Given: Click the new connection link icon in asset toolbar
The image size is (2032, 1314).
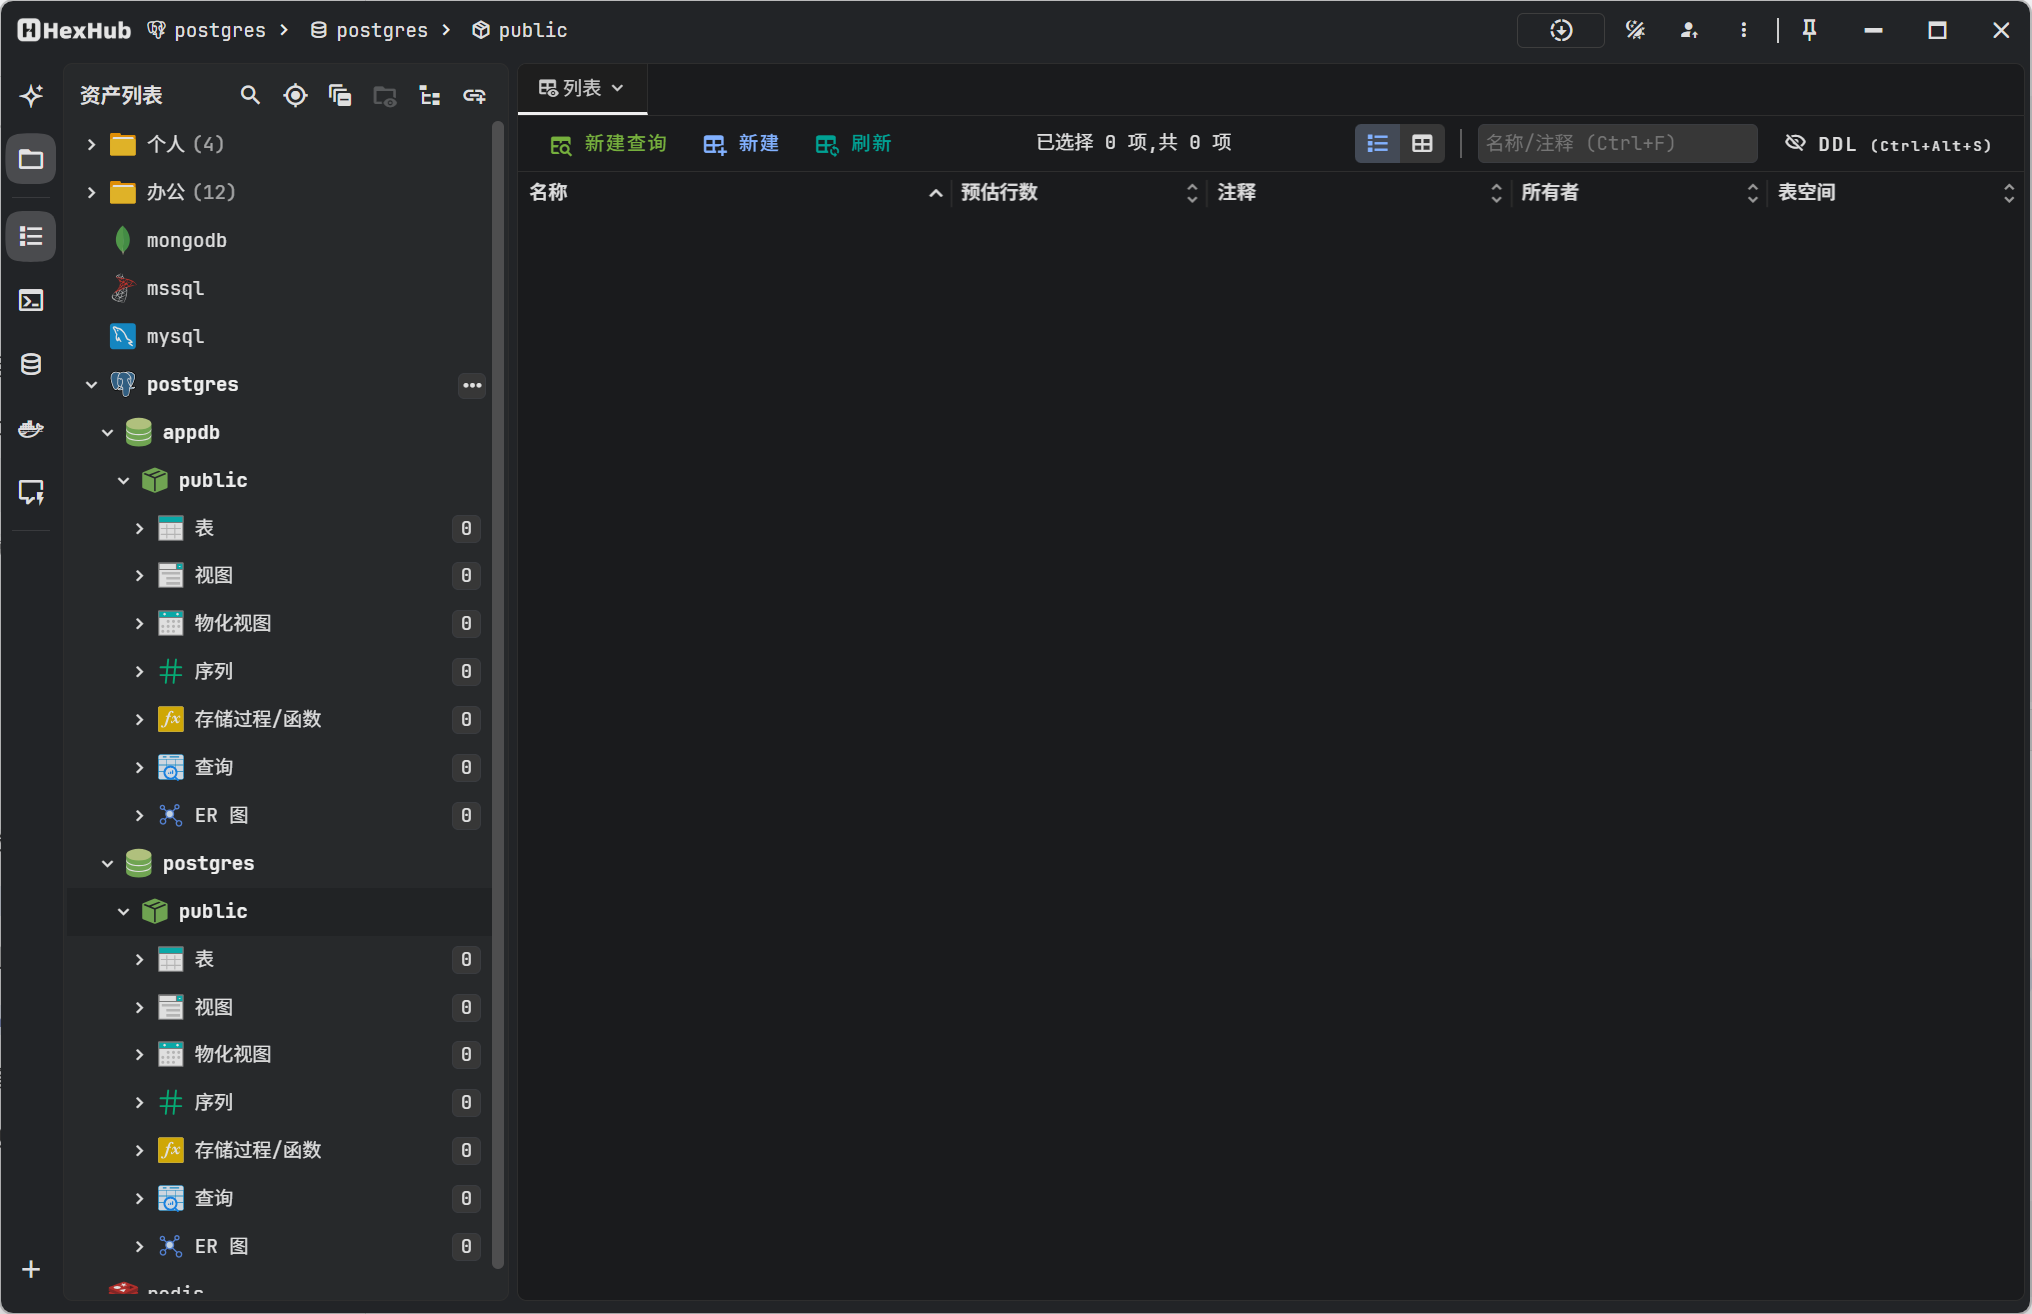Looking at the screenshot, I should tap(474, 95).
